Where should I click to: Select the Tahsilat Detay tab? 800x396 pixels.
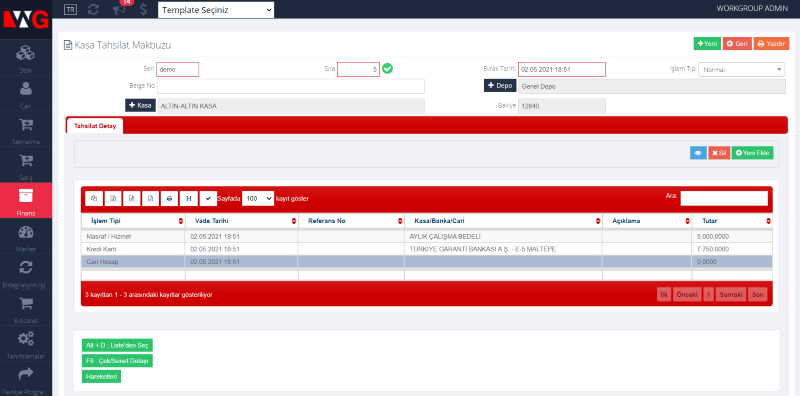tap(95, 126)
